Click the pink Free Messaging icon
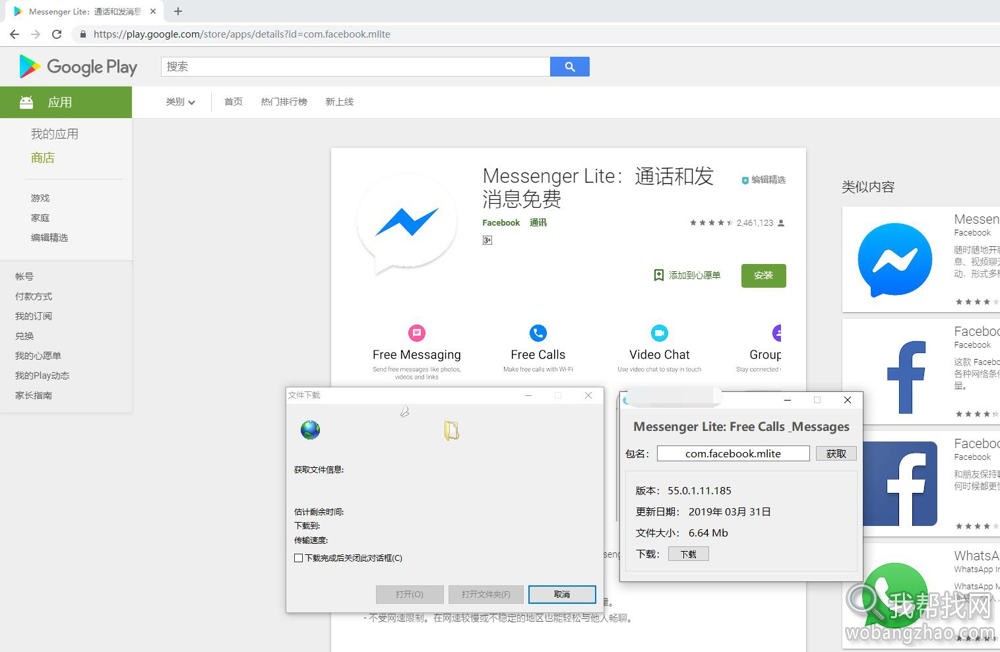Image resolution: width=1000 pixels, height=652 pixels. (416, 333)
